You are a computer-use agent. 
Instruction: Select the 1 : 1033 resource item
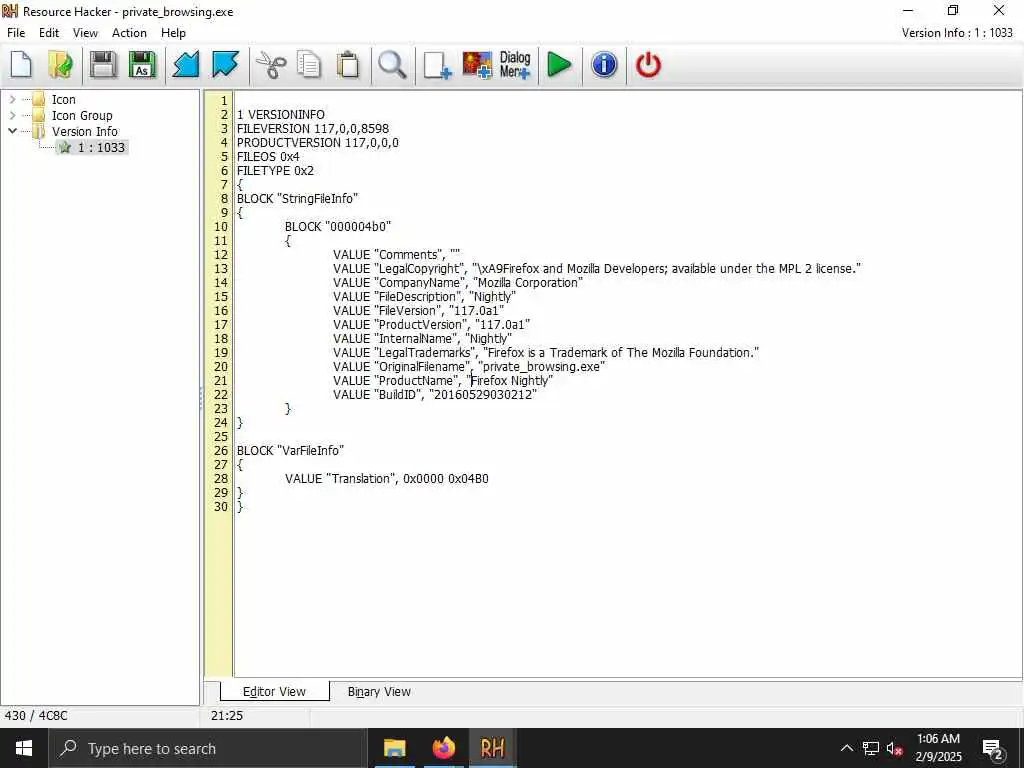coord(101,148)
